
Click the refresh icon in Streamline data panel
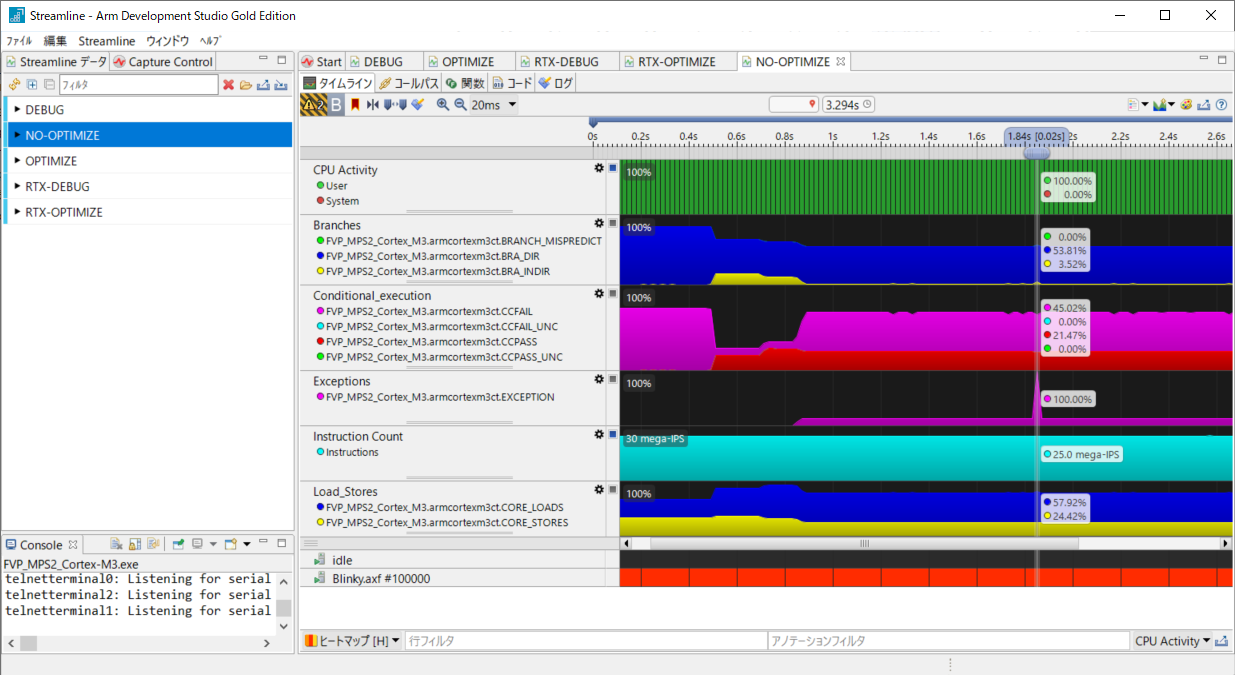tap(14, 85)
